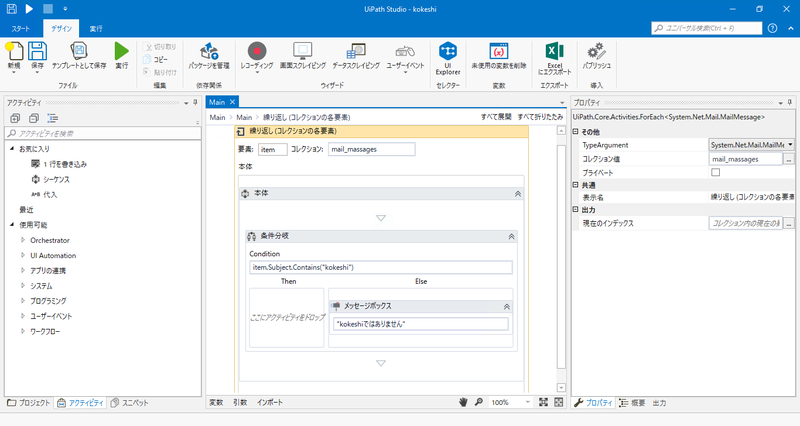Click the overview icon at designer bottom right
The height and width of the screenshot is (426, 800).
pos(559,402)
